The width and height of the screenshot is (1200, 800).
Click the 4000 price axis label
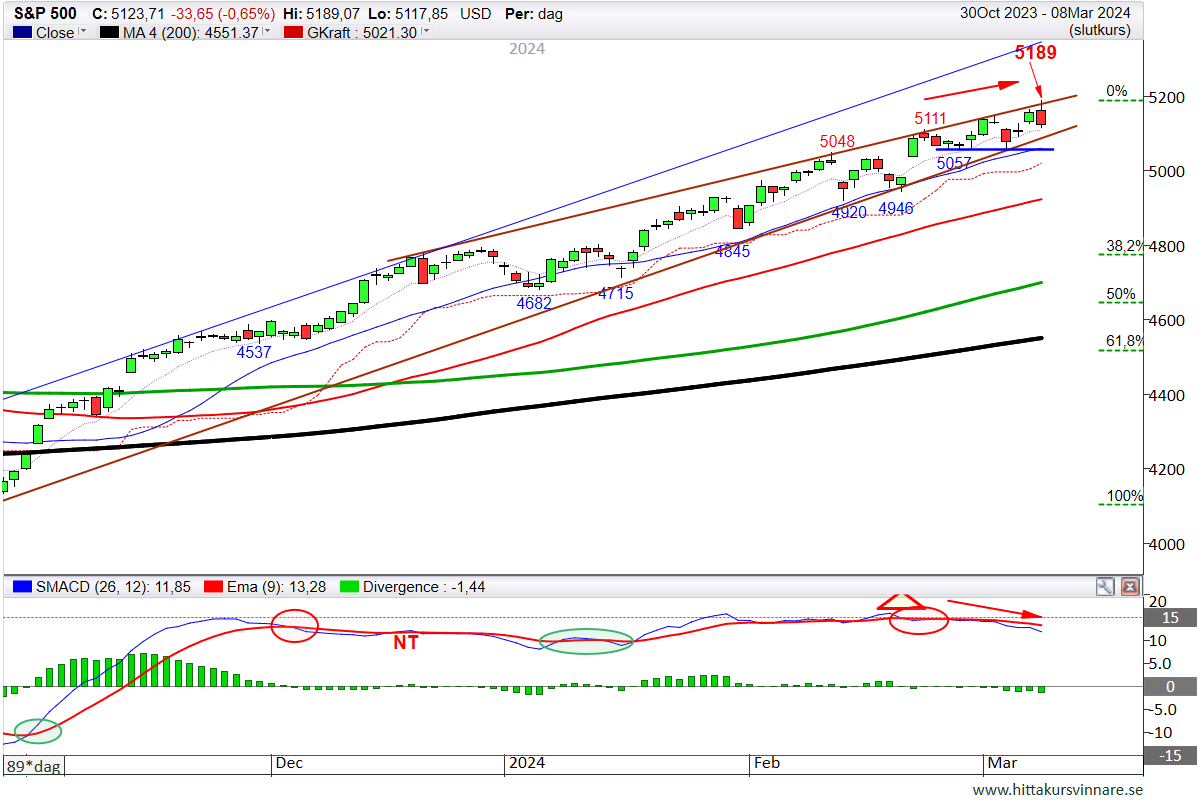(x=1166, y=544)
